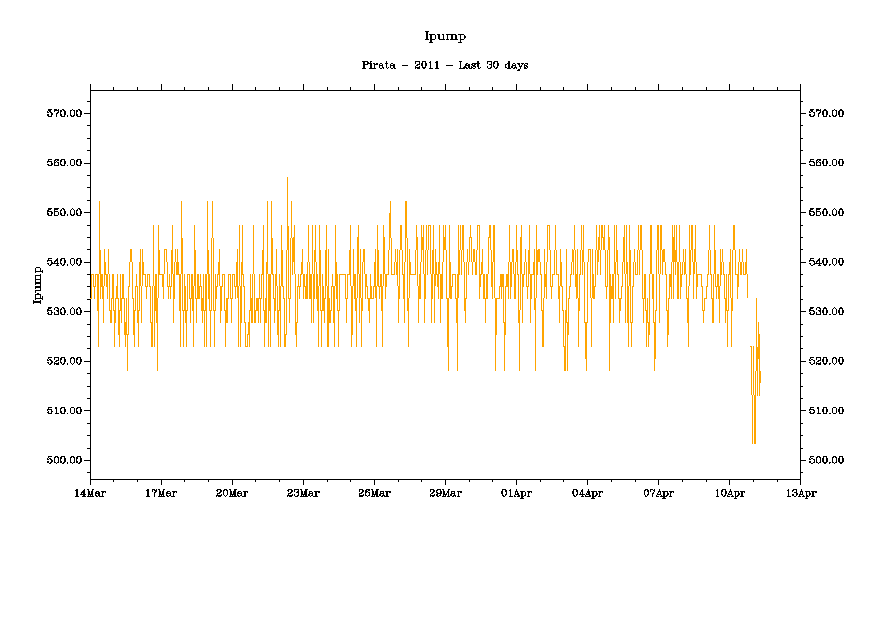Select the 20Mar date tick label

[x=232, y=493]
